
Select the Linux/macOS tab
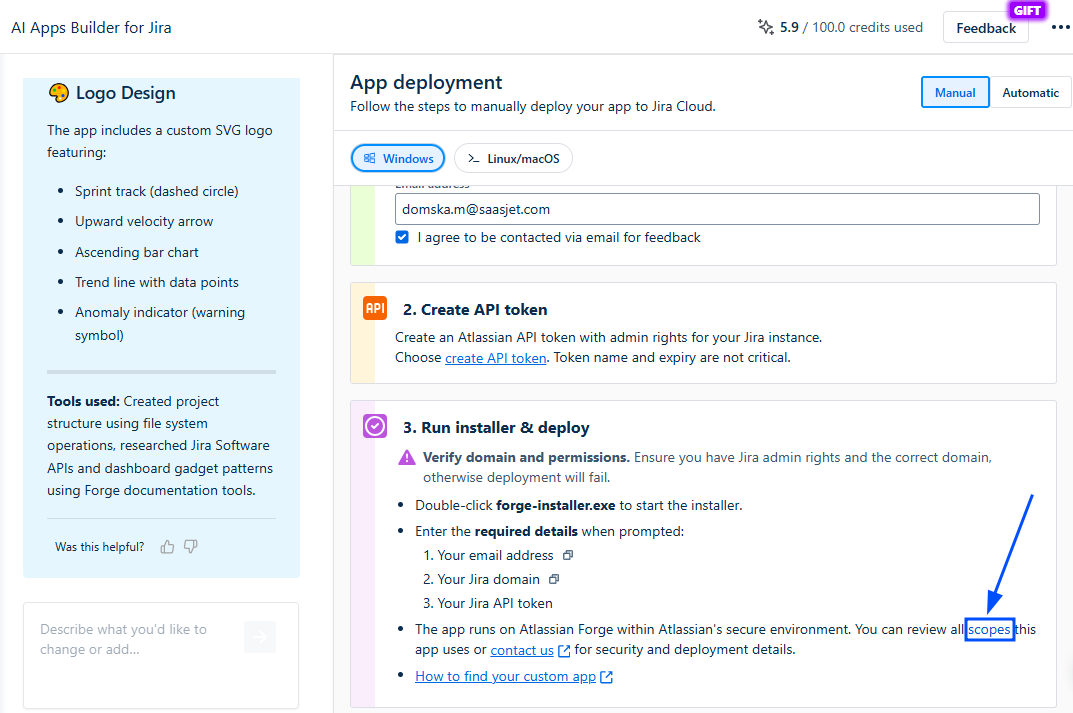click(513, 158)
